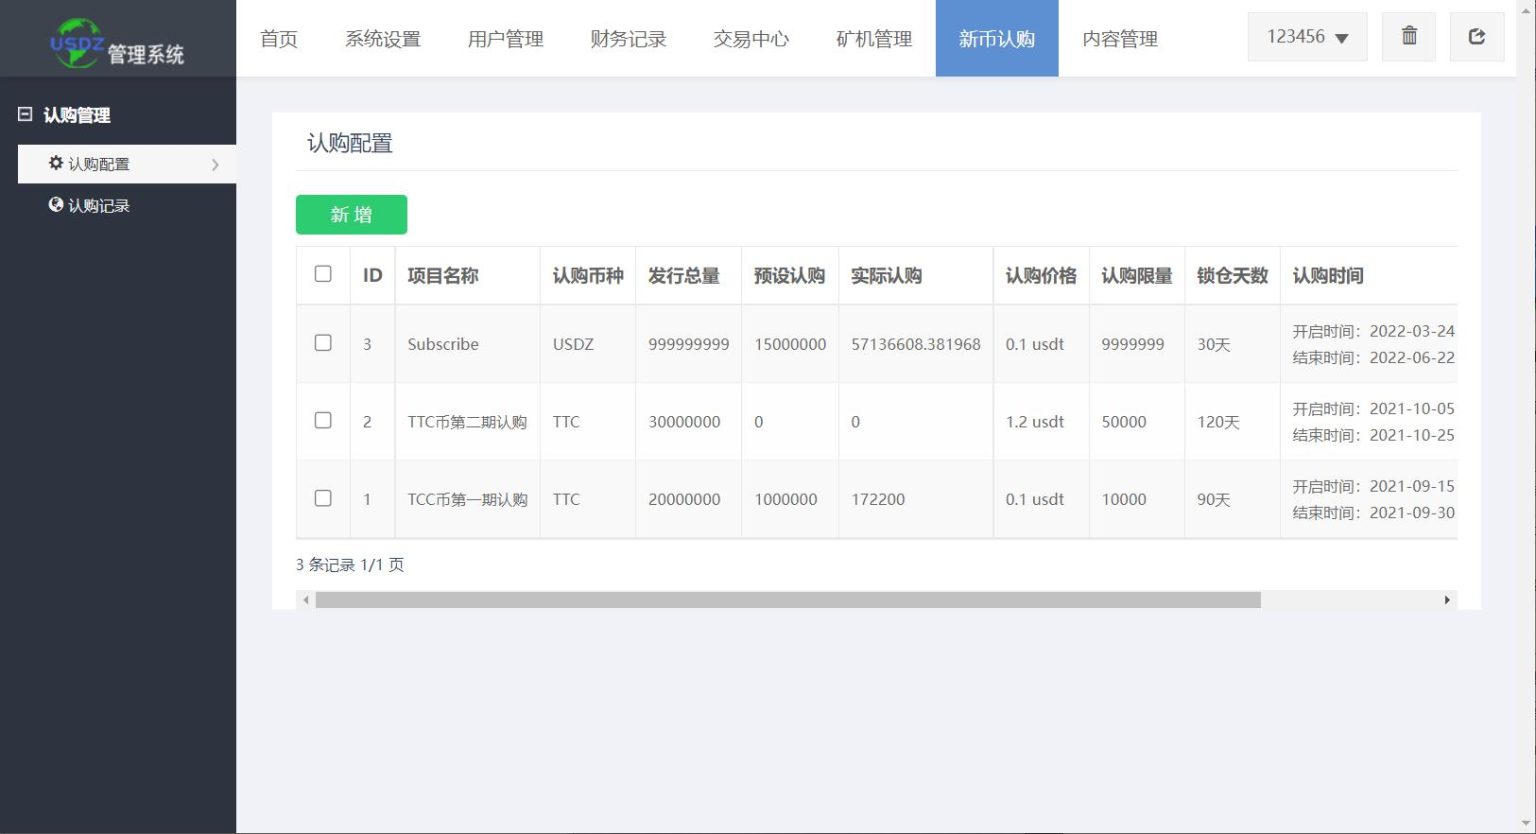
Task: Click the 开启时间 2022-03-24 text
Action: pos(1373,331)
